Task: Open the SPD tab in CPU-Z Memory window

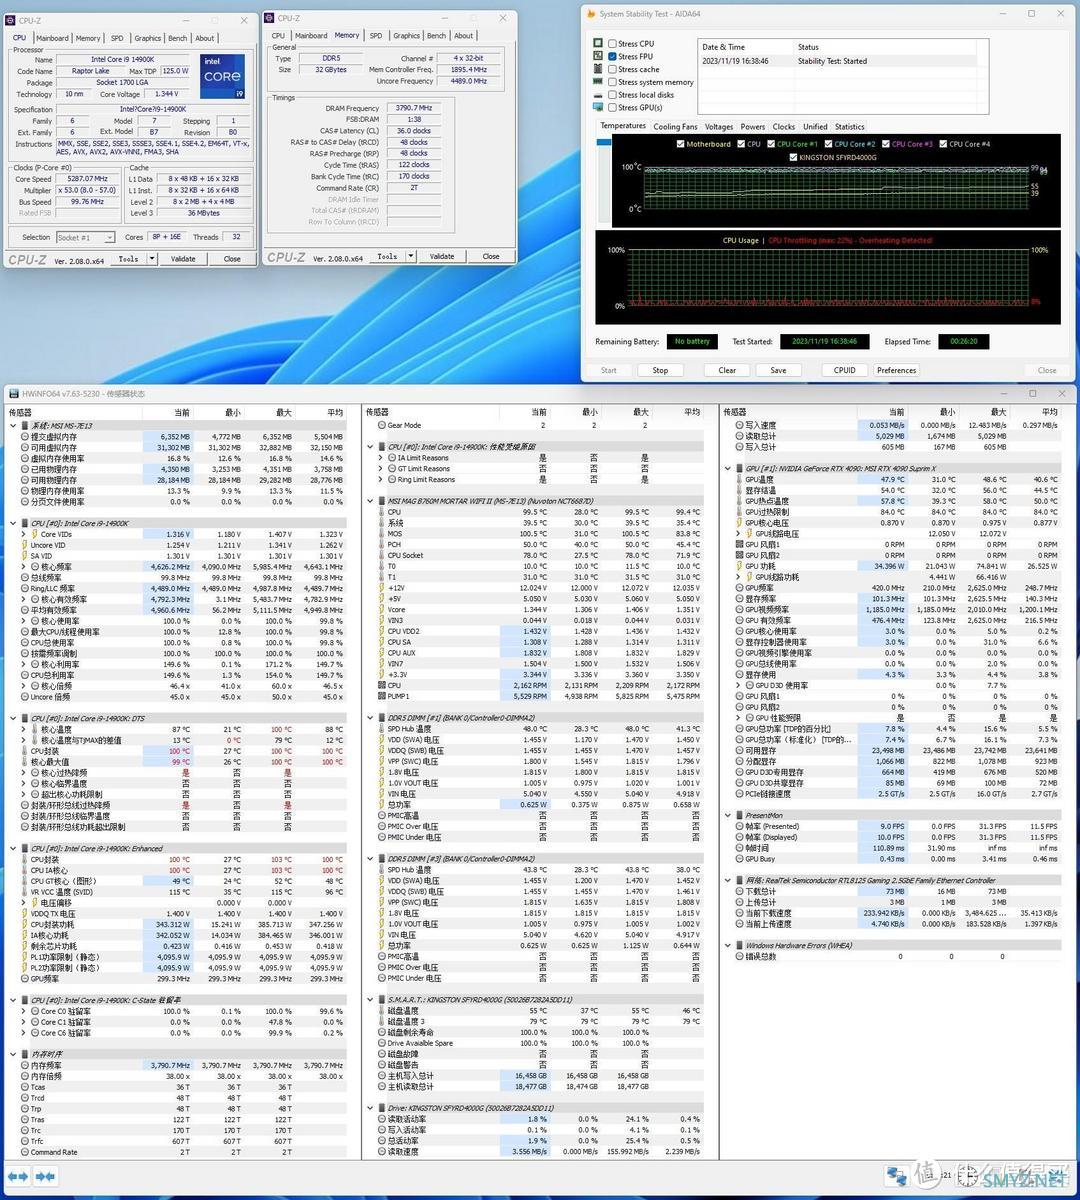Action: (376, 35)
